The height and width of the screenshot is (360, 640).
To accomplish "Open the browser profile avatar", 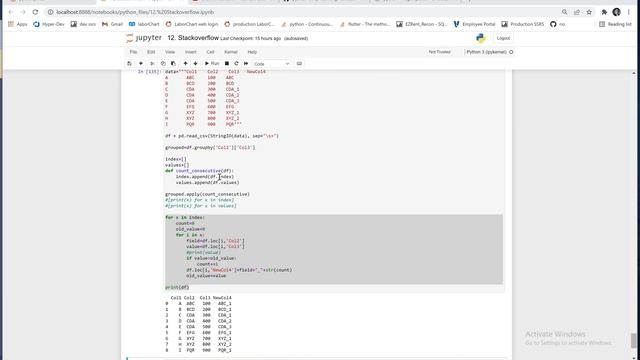I will [616, 12].
